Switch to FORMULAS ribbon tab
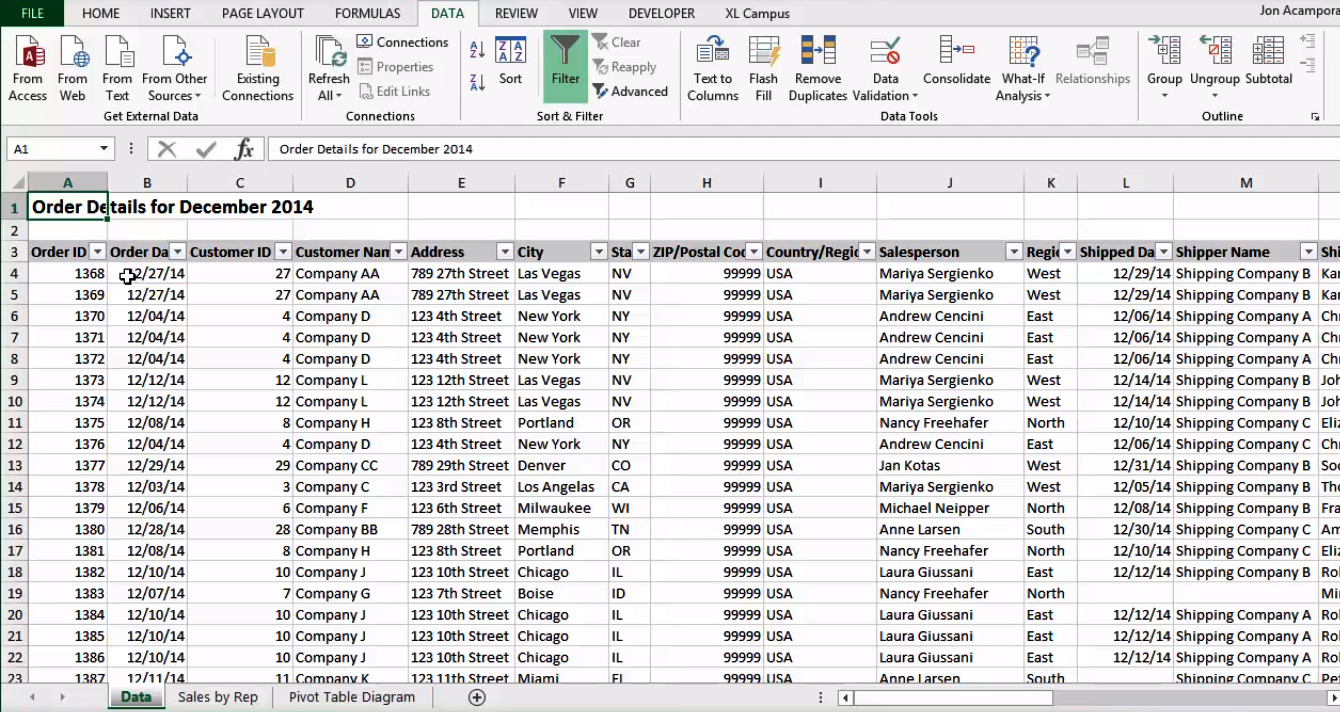Image resolution: width=1340 pixels, height=712 pixels. pyautogui.click(x=368, y=13)
